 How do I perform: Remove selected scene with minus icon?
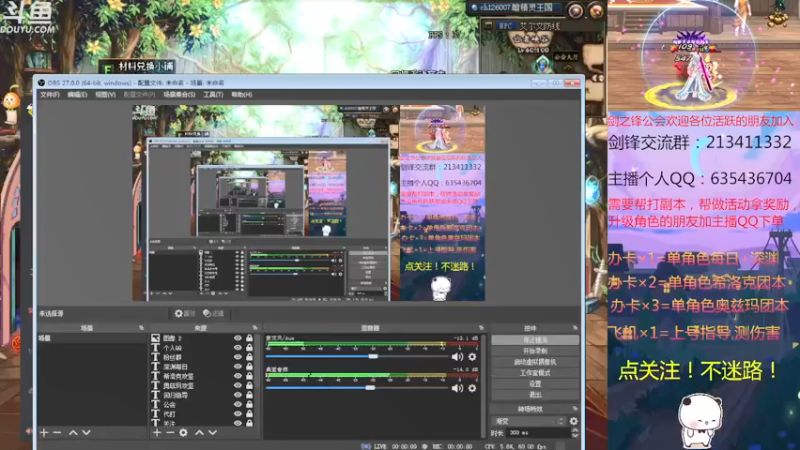57,433
